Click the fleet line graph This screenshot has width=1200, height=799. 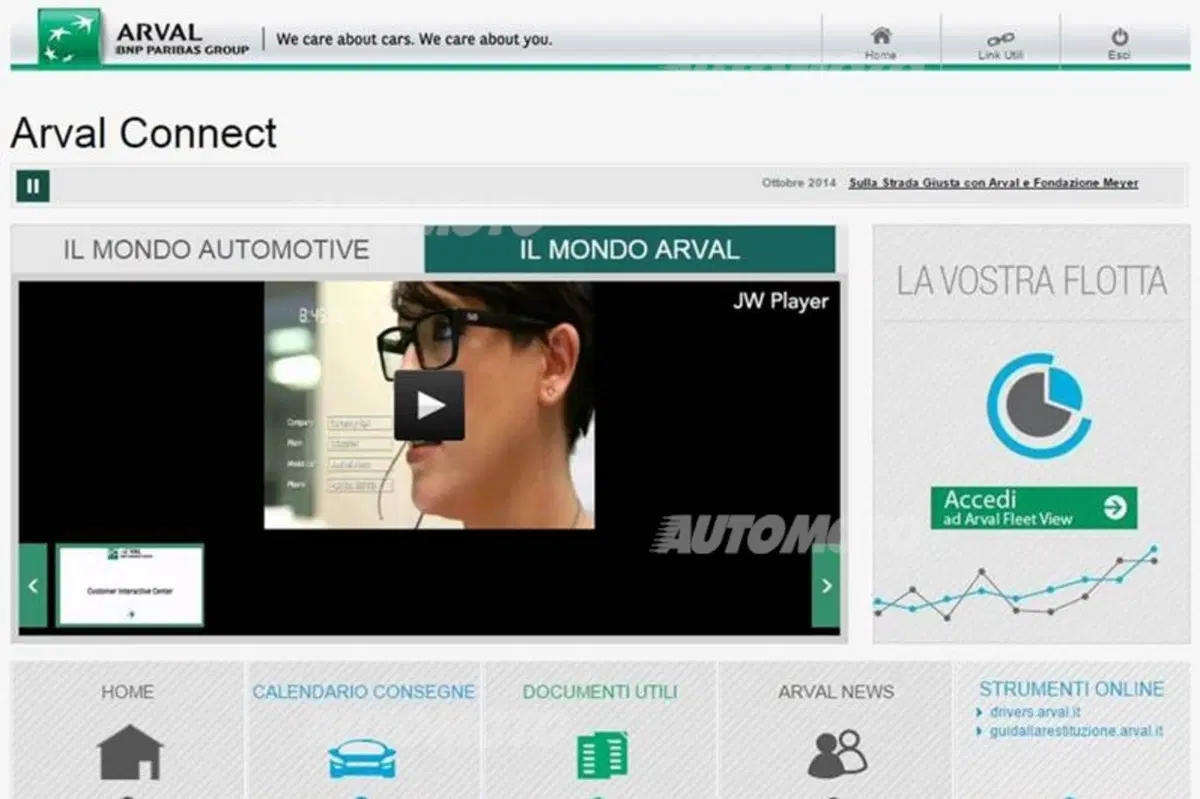(x=1016, y=583)
